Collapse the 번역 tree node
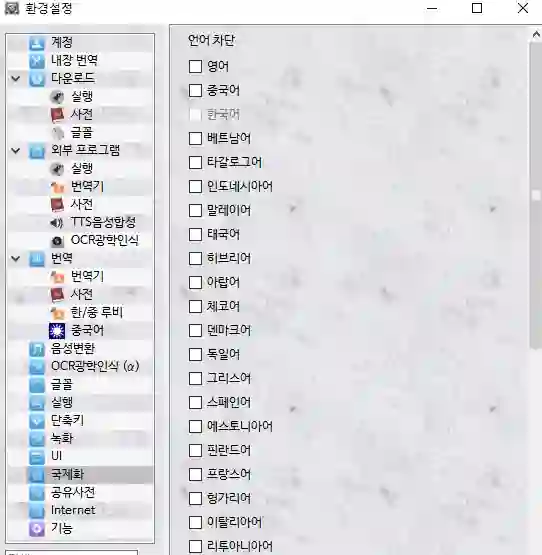 click(x=16, y=259)
